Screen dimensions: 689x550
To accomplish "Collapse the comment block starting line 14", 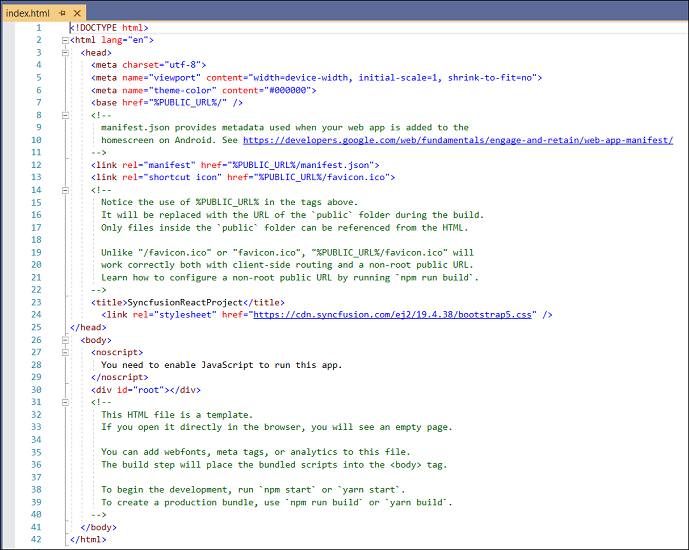I will [65, 190].
